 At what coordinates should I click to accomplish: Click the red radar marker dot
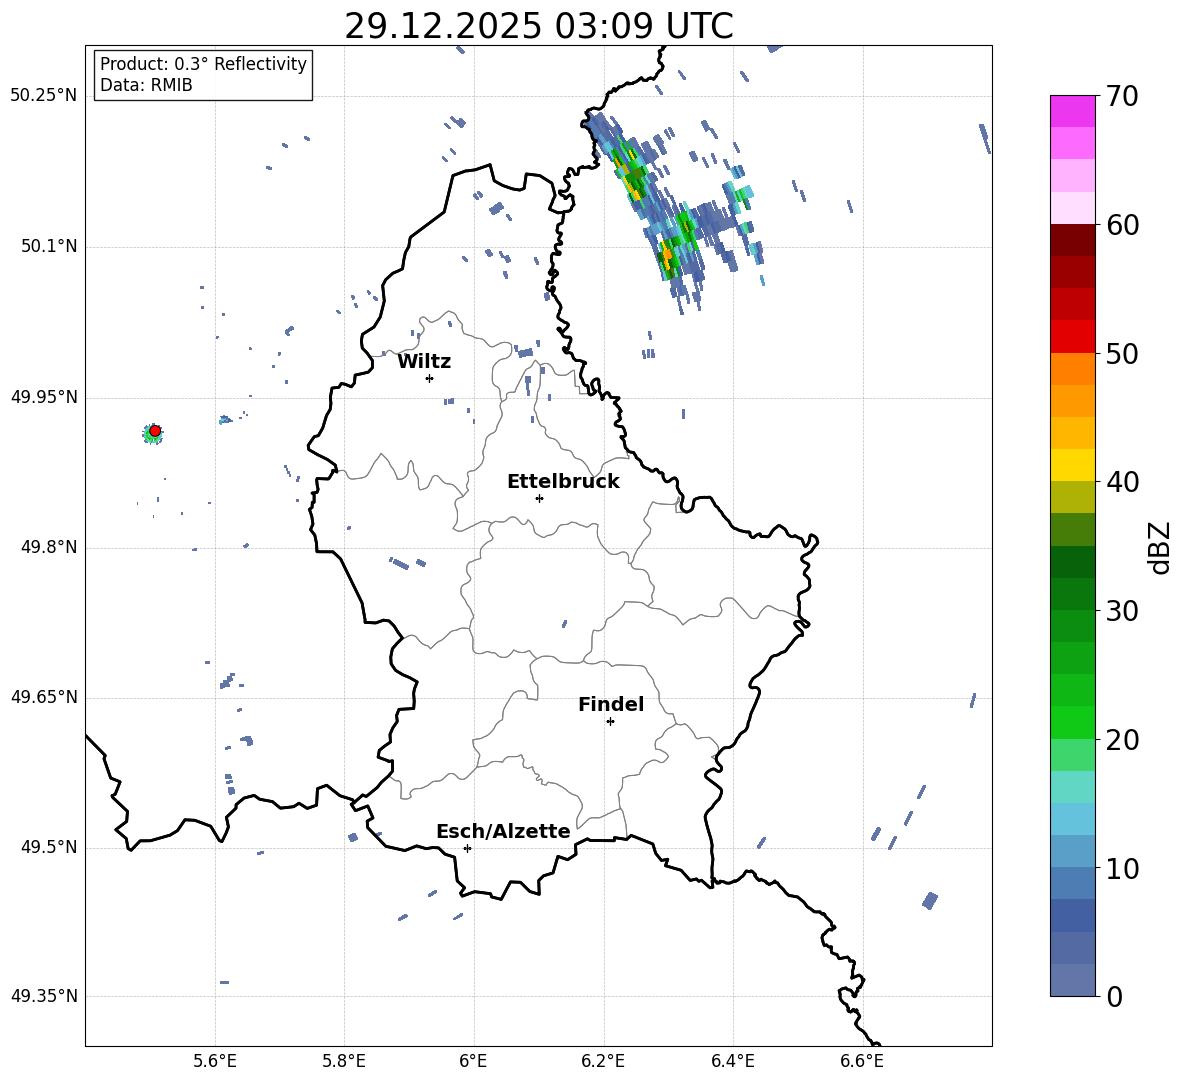[x=155, y=431]
